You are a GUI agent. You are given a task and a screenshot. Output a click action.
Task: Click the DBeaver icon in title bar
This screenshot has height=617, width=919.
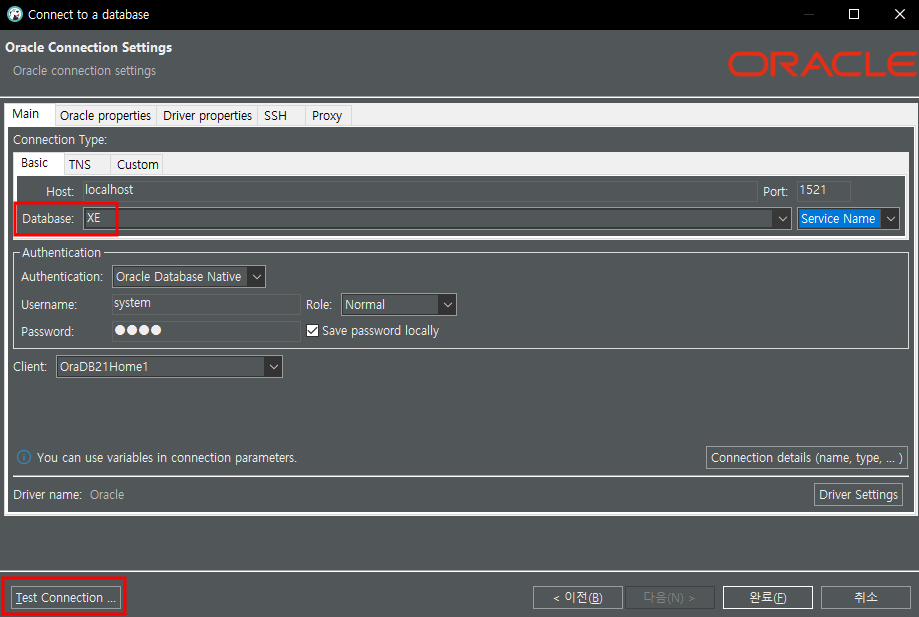click(x=15, y=14)
